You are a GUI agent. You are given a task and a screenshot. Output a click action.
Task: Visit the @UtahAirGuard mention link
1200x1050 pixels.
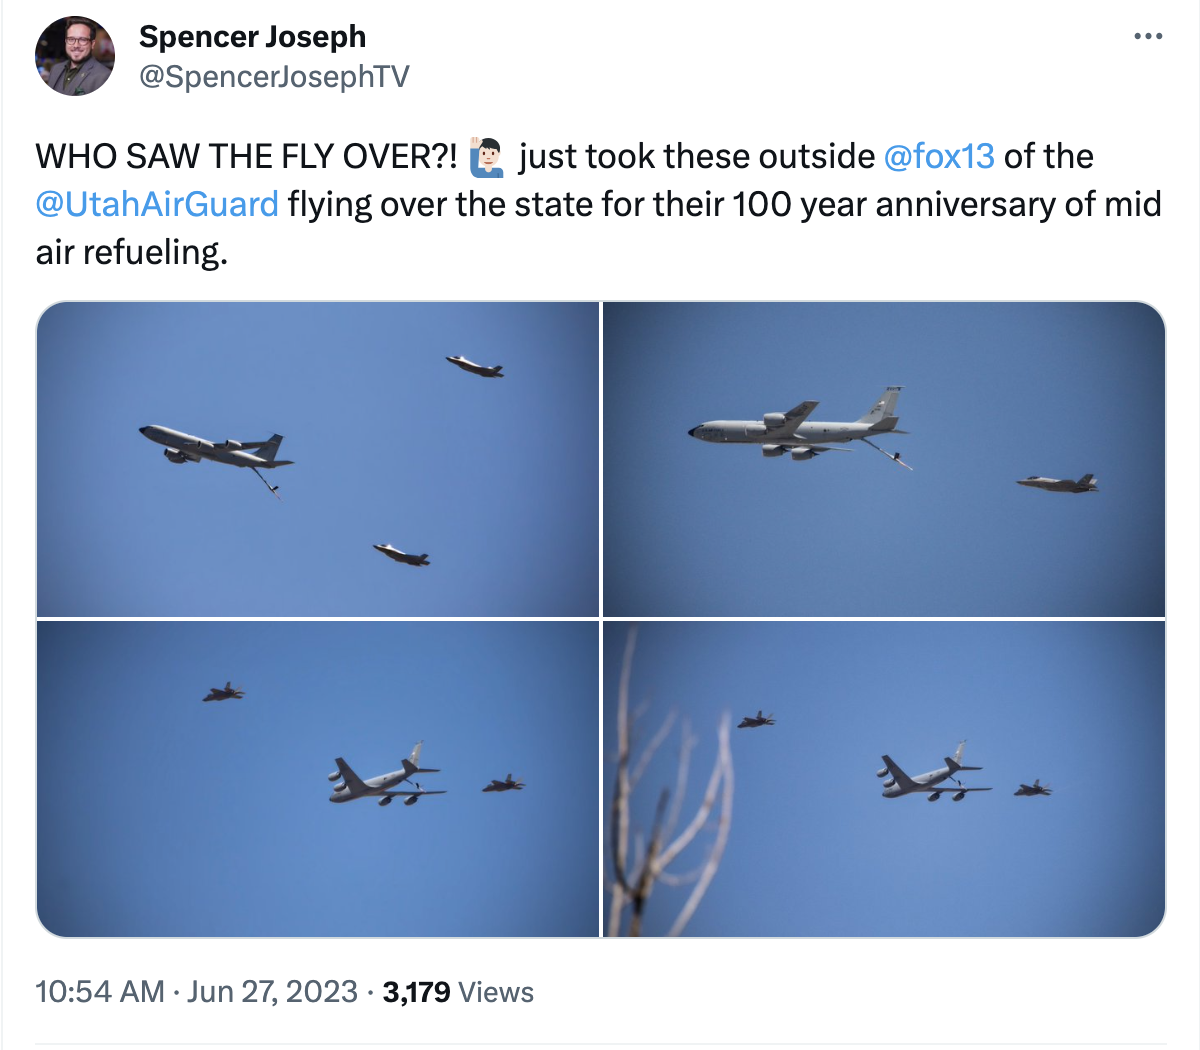coord(157,204)
